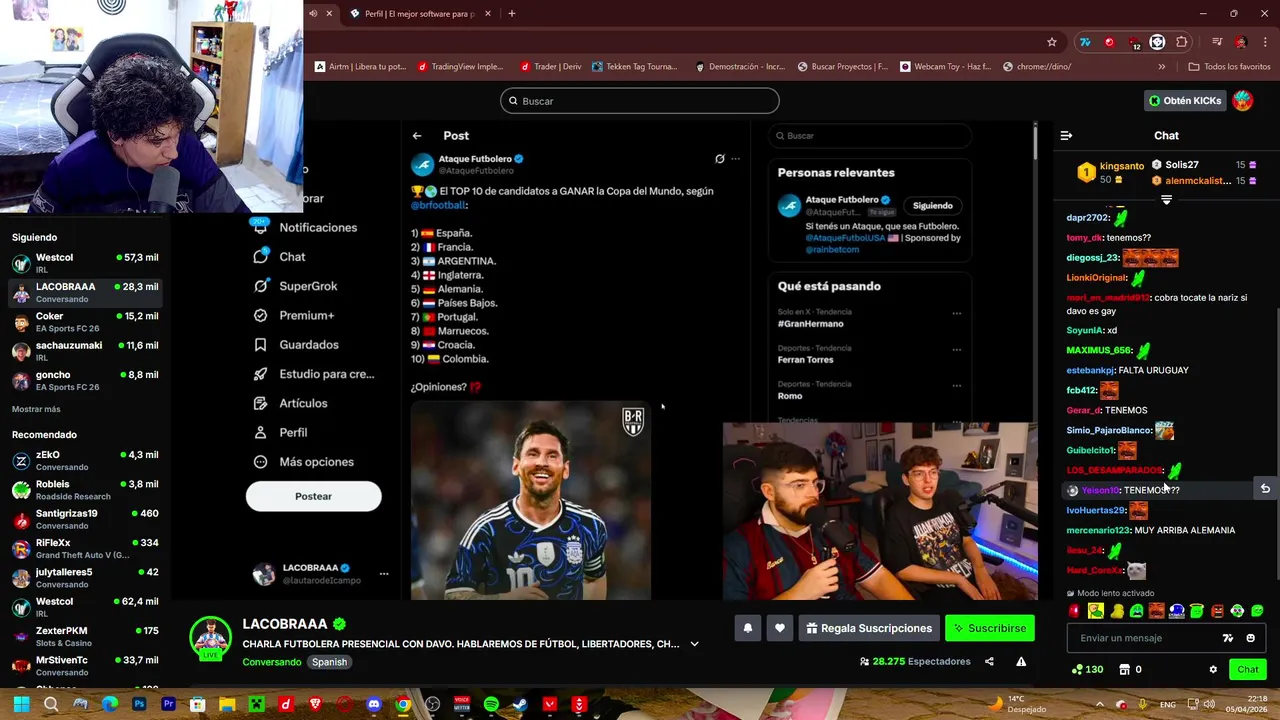Click the X Buscar search field

click(x=870, y=135)
